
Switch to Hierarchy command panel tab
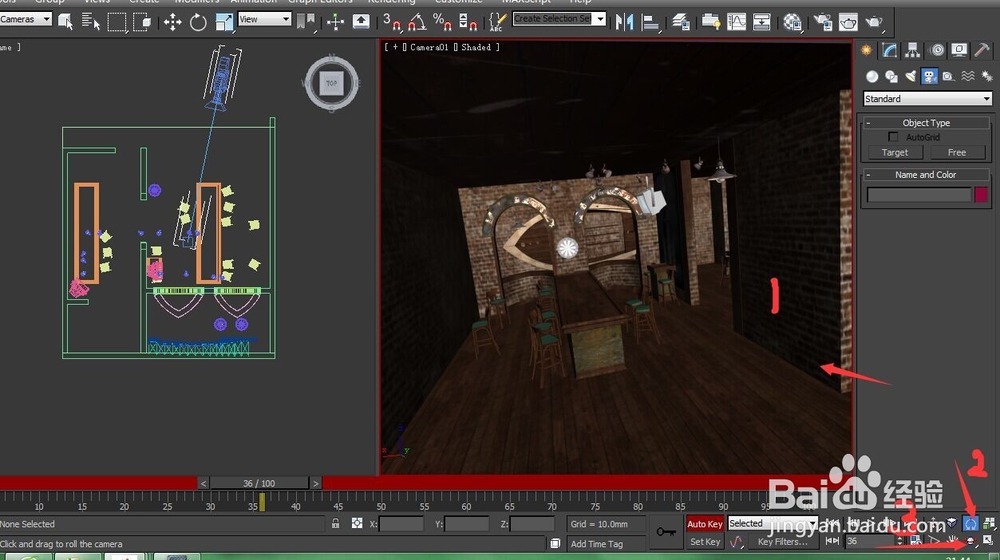tap(913, 50)
